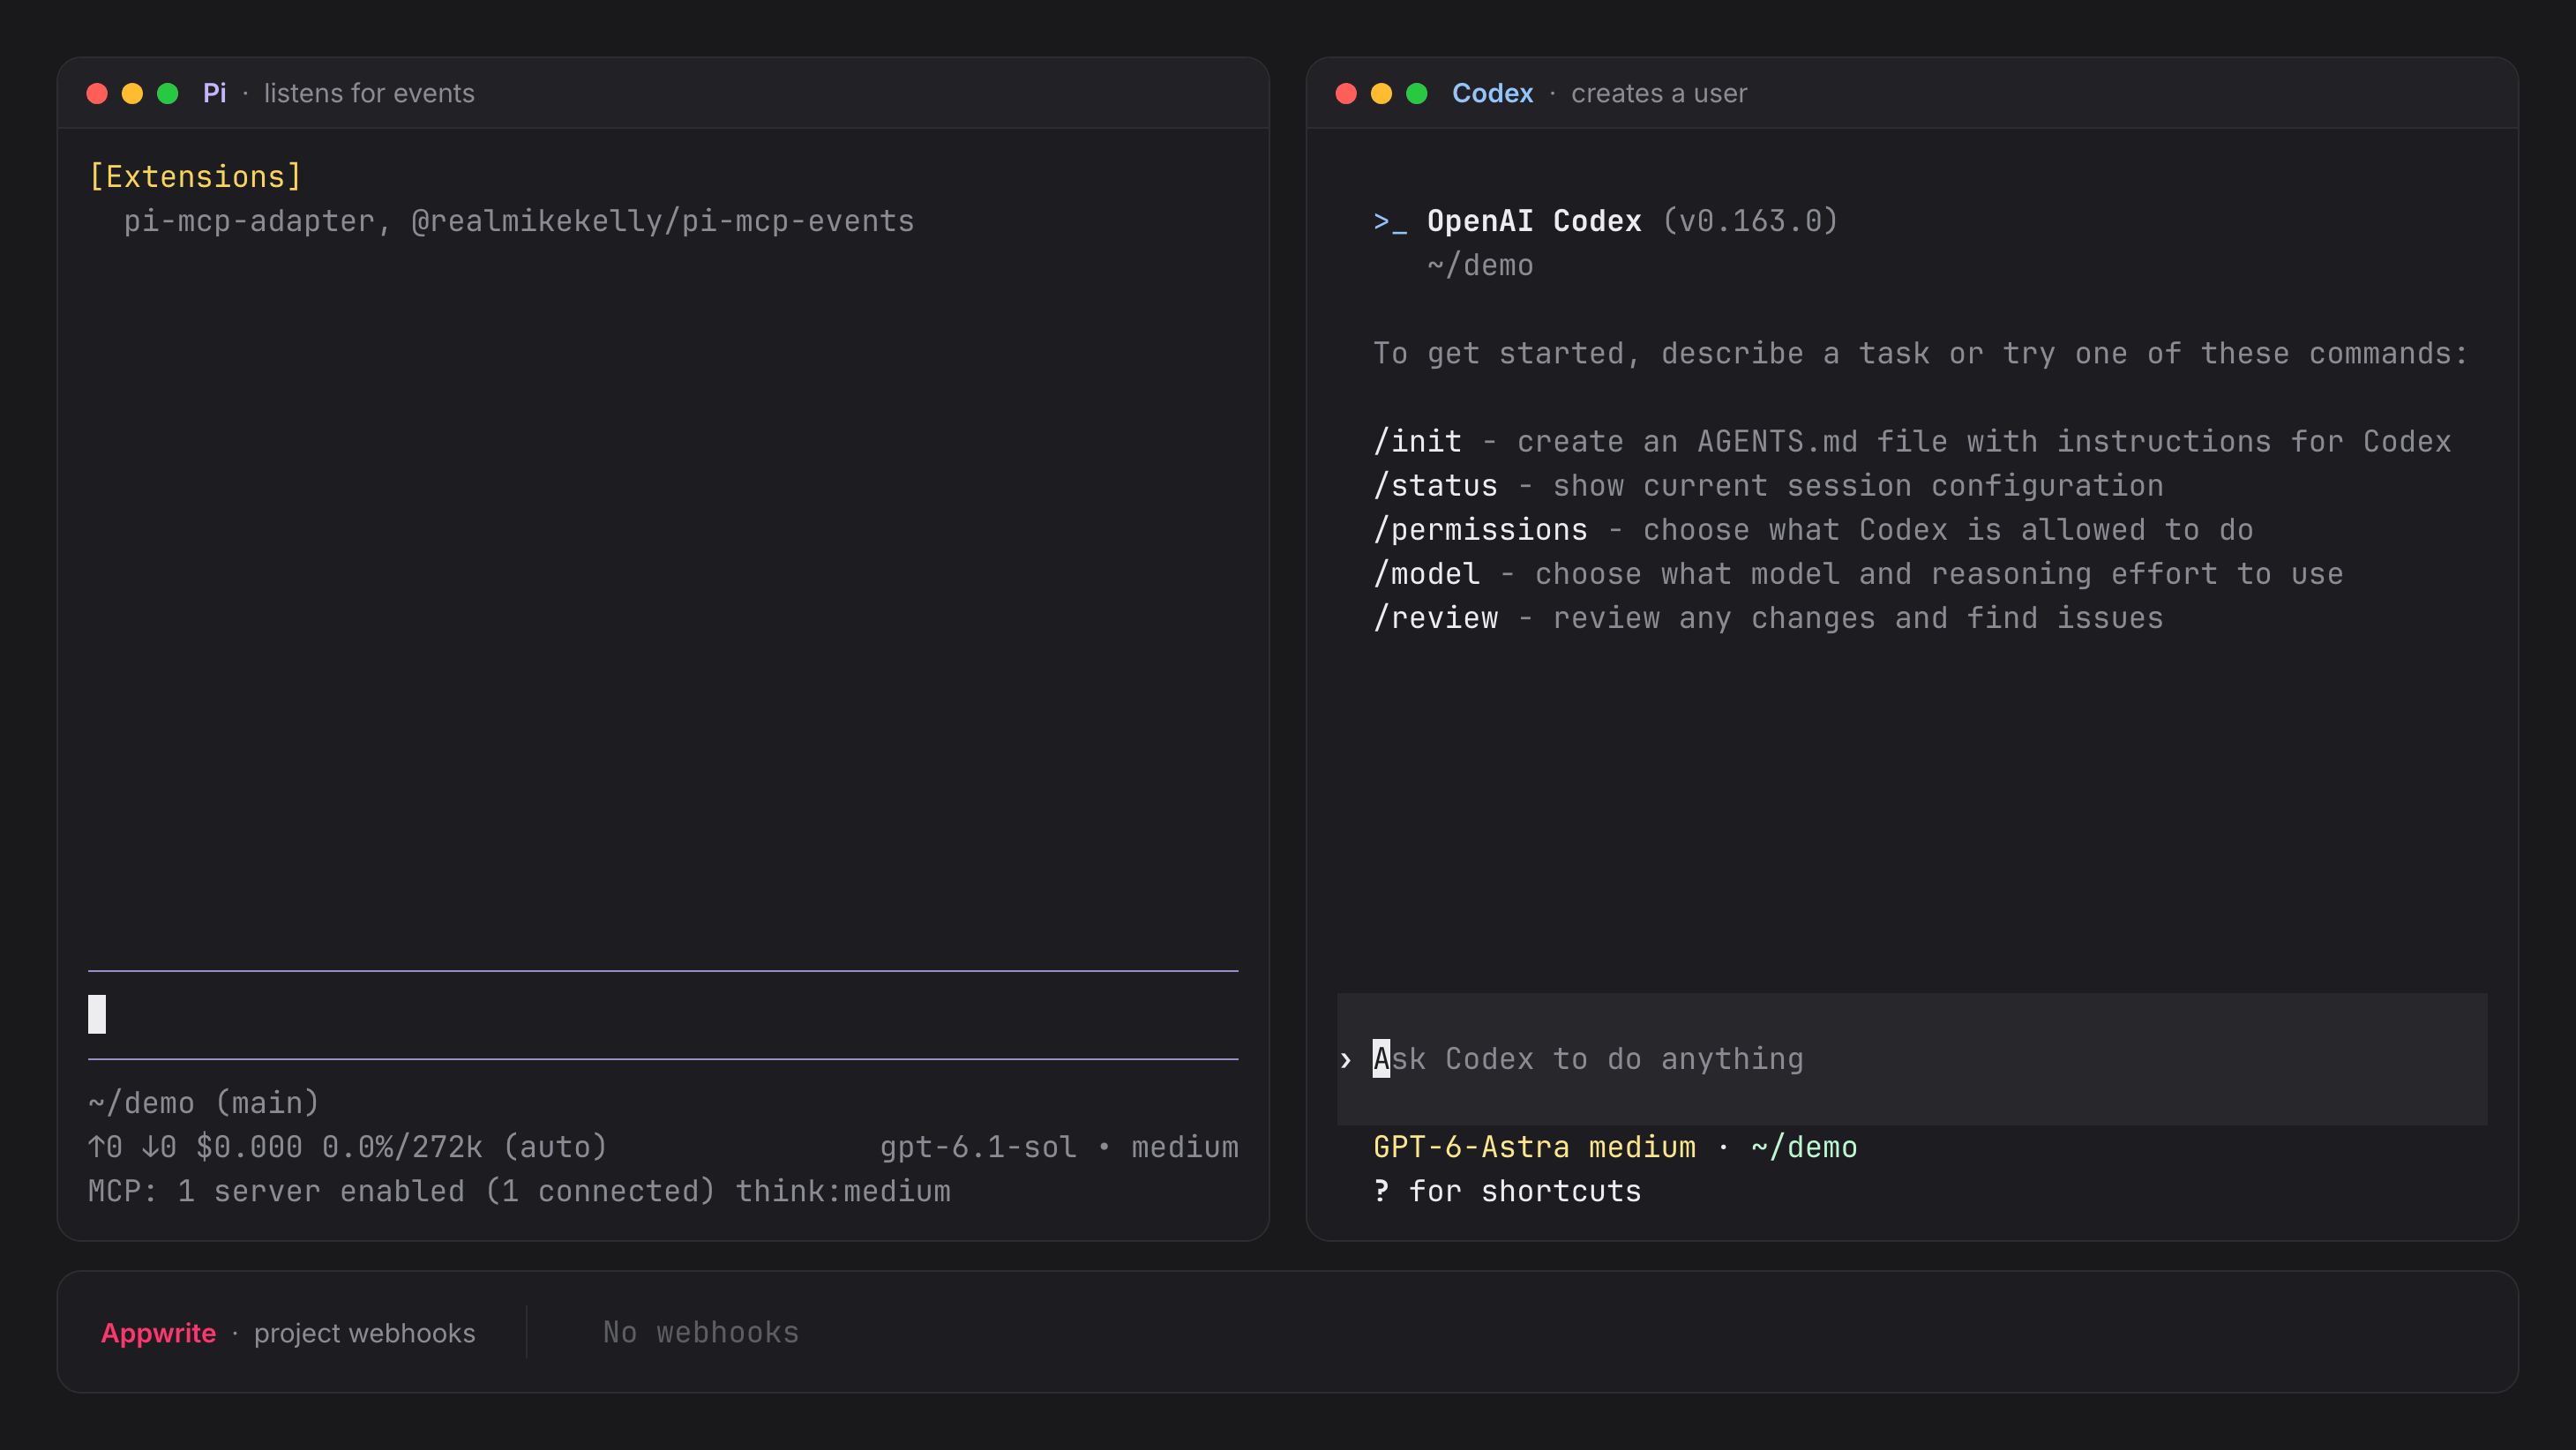
Task: Click the OpenAI Codex version (v0.163.0) text
Action: pos(1750,221)
